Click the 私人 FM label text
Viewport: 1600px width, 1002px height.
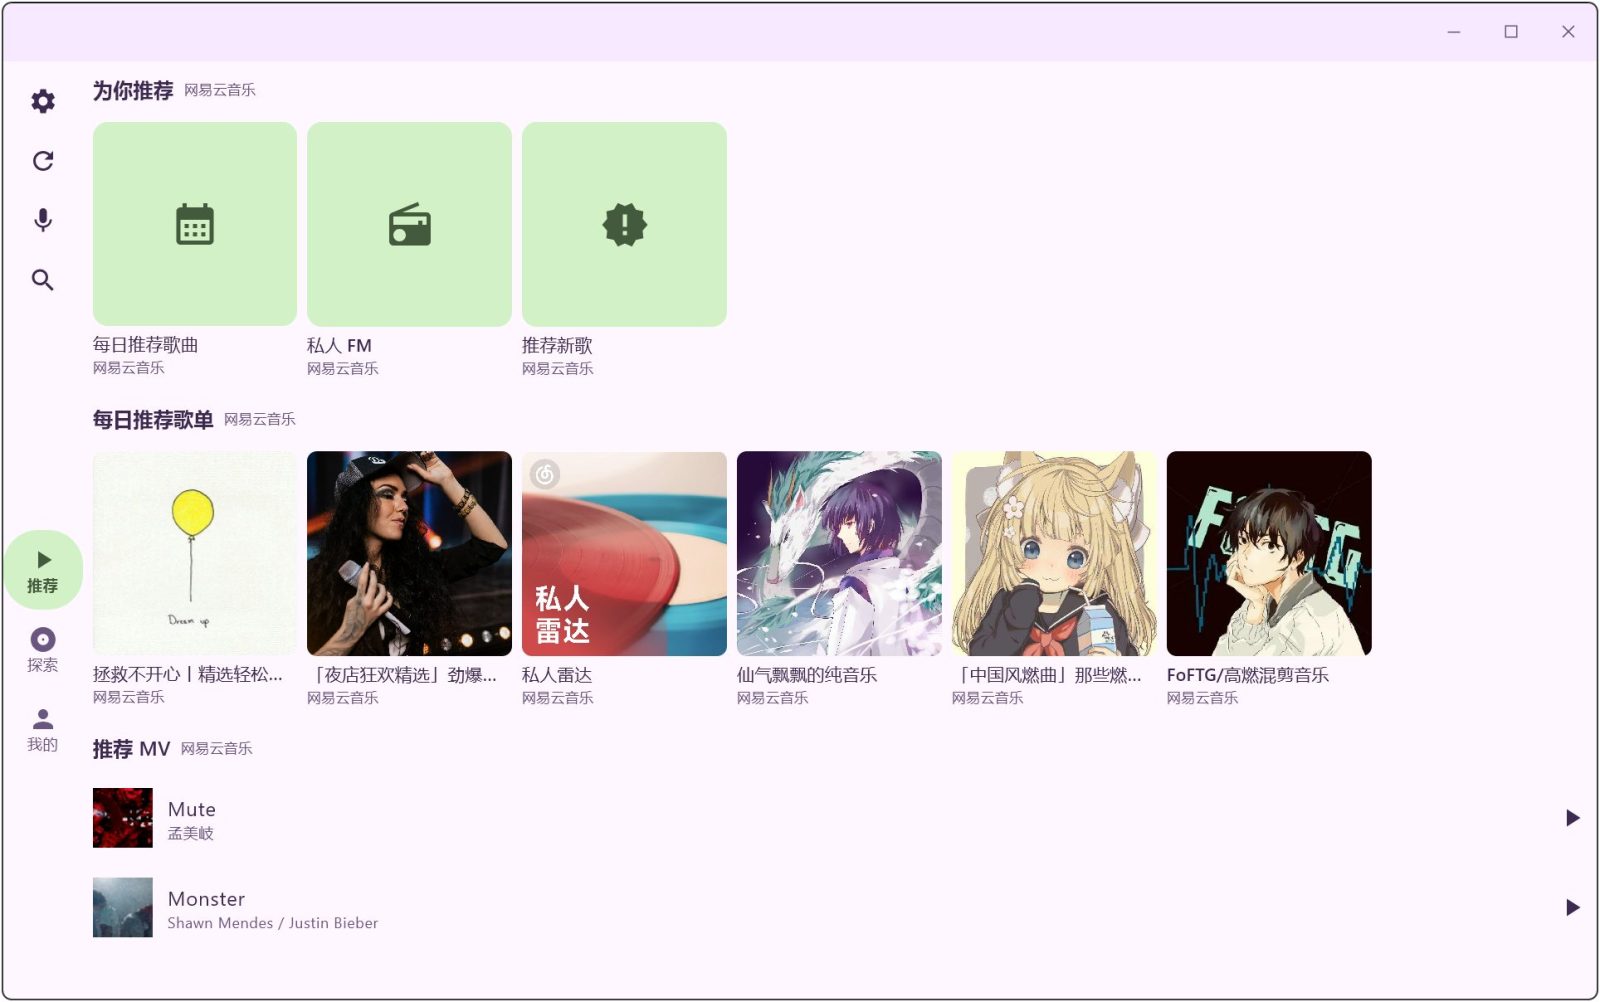[339, 346]
